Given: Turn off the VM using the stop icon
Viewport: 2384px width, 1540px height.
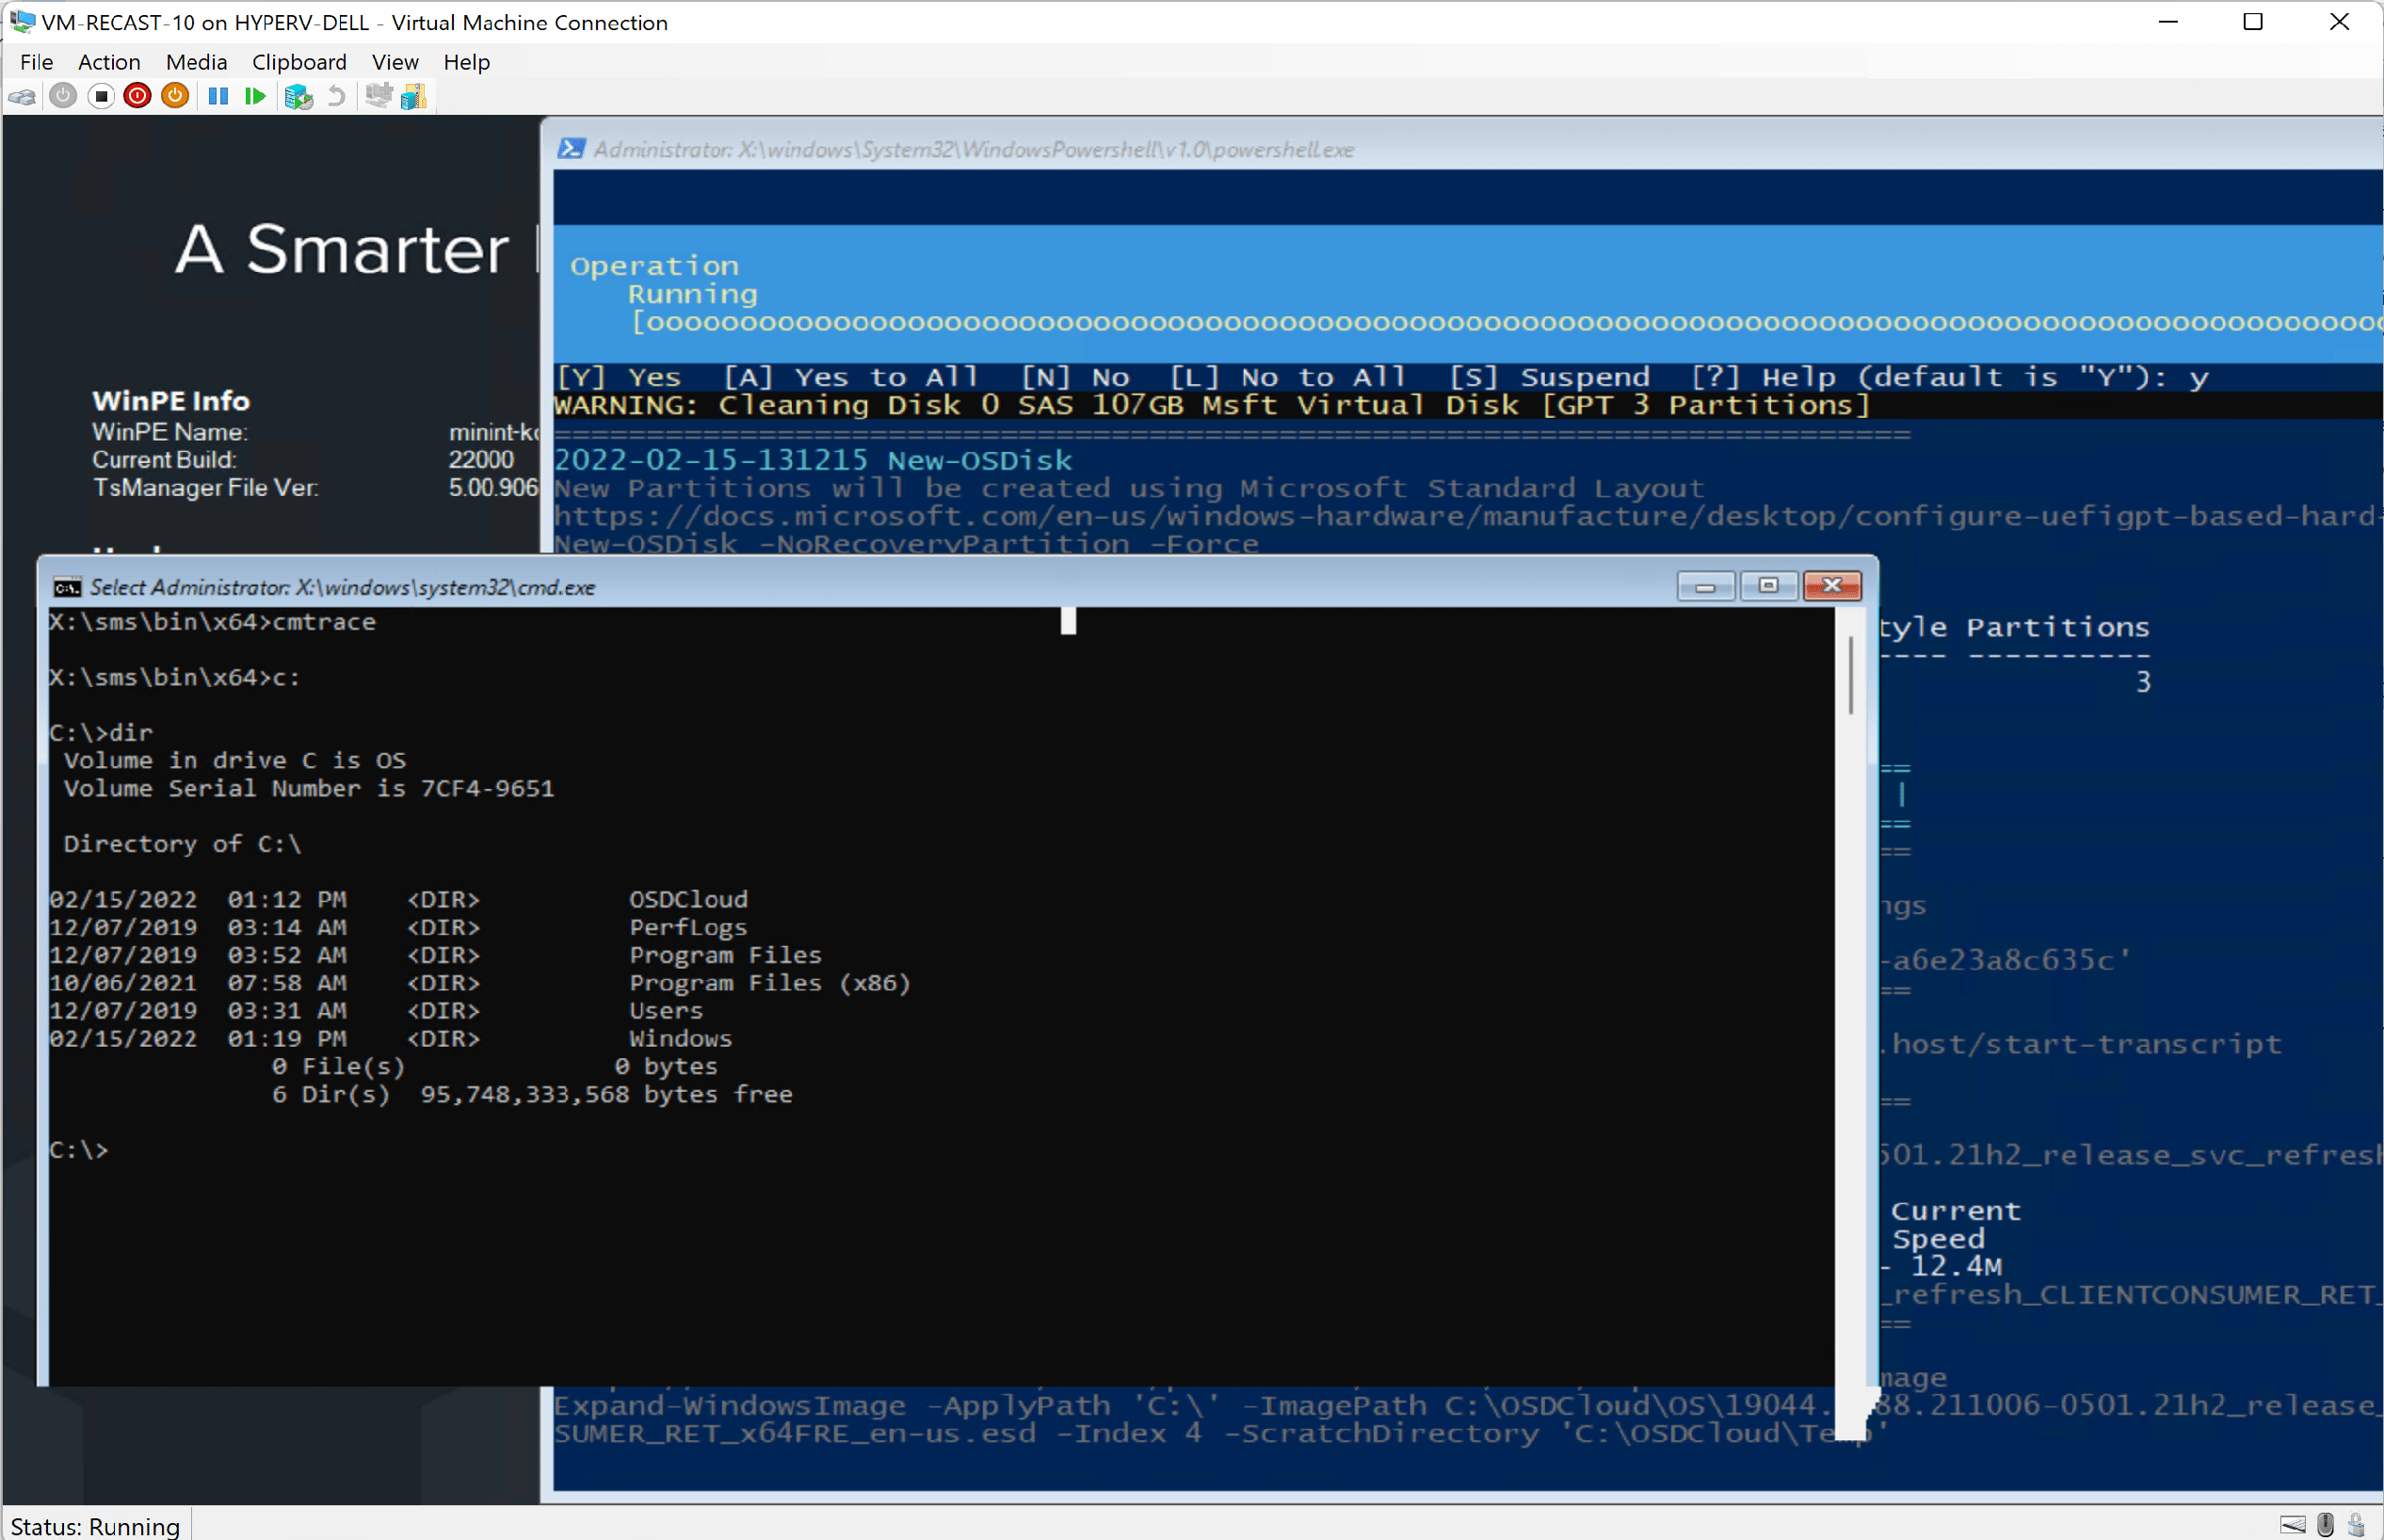Looking at the screenshot, I should (101, 96).
